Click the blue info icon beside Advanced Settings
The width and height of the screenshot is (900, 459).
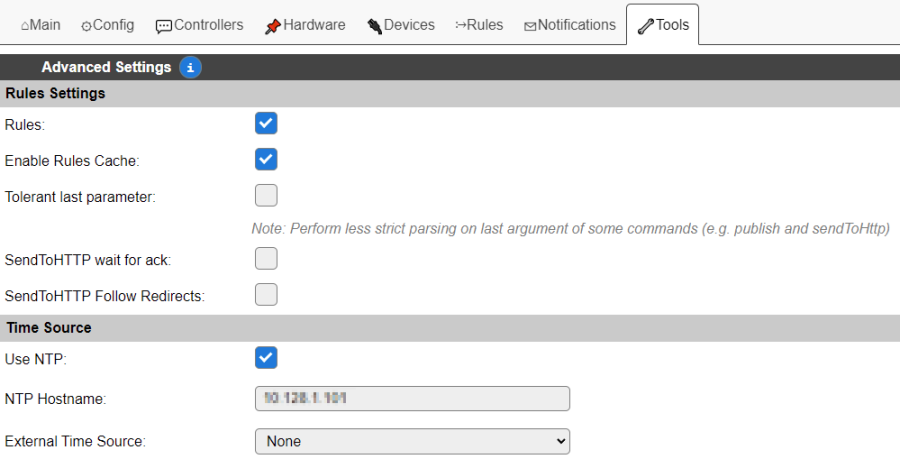point(190,68)
